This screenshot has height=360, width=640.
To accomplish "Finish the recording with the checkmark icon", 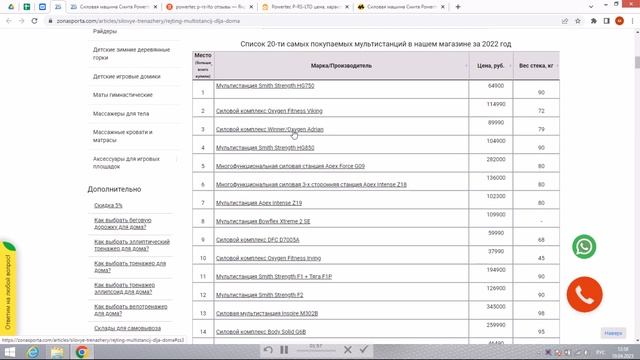I will [364, 349].
